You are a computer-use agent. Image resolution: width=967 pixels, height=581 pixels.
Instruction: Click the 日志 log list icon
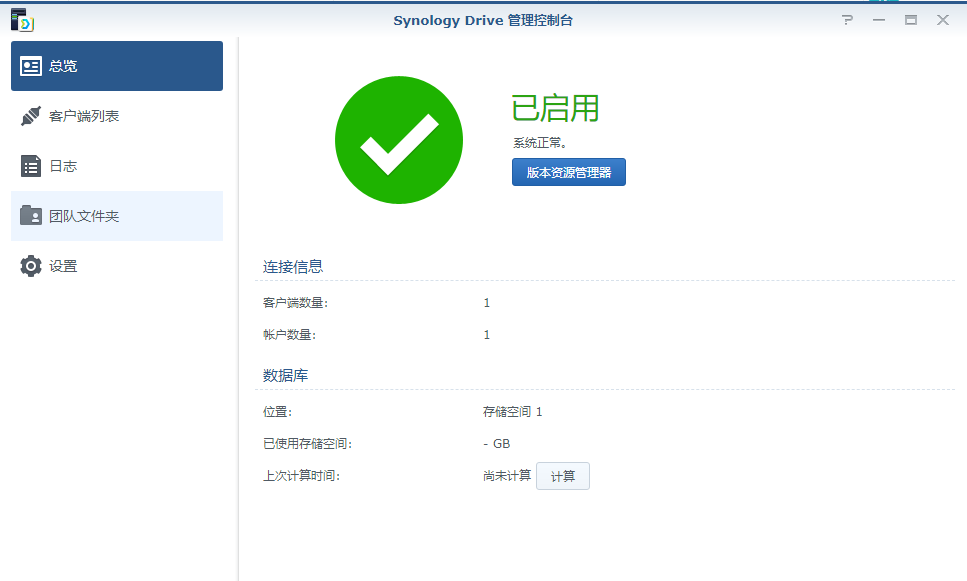pos(31,166)
